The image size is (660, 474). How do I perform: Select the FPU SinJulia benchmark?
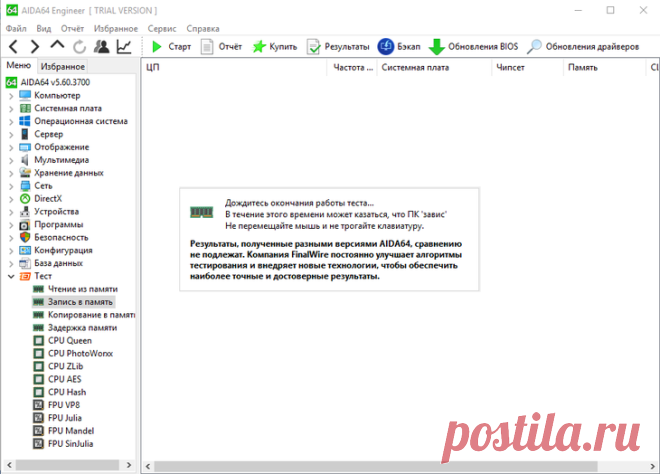coord(63,444)
